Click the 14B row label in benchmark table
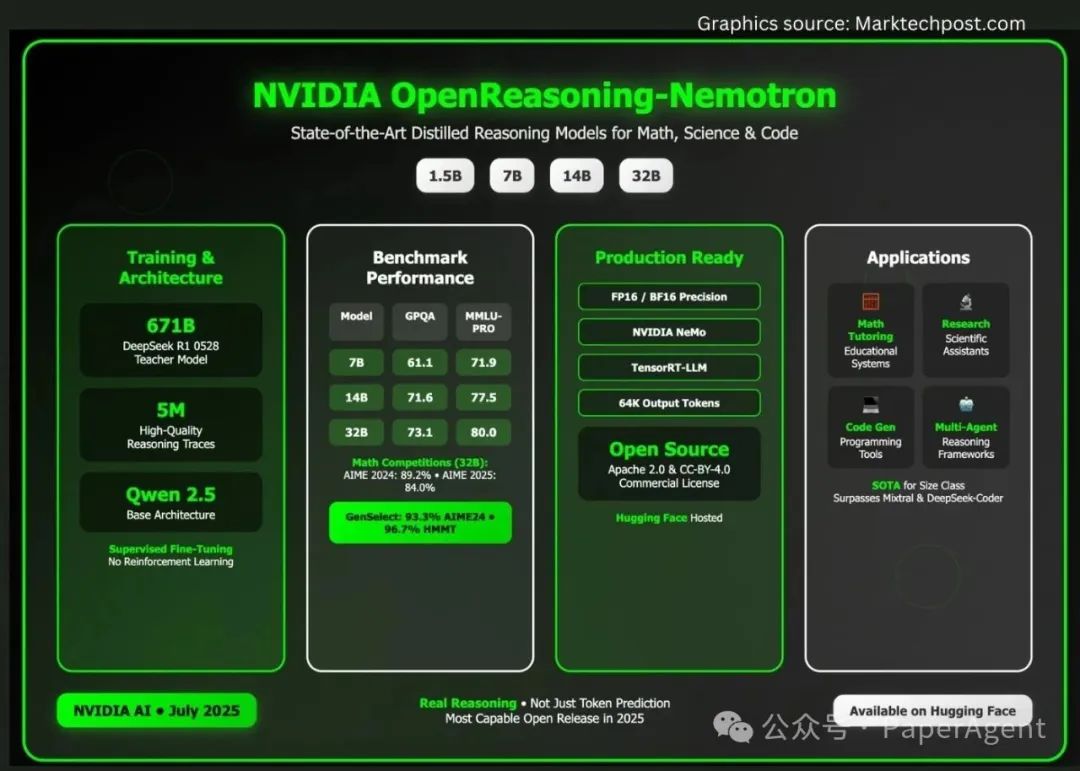Viewport: 1080px width, 771px height. pyautogui.click(x=356, y=398)
